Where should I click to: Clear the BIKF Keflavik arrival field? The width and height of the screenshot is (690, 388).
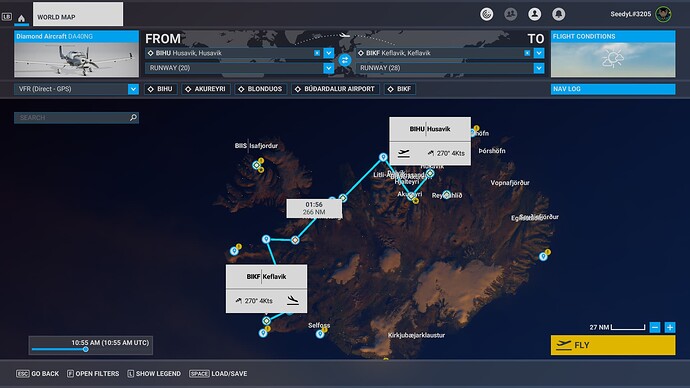pos(527,53)
